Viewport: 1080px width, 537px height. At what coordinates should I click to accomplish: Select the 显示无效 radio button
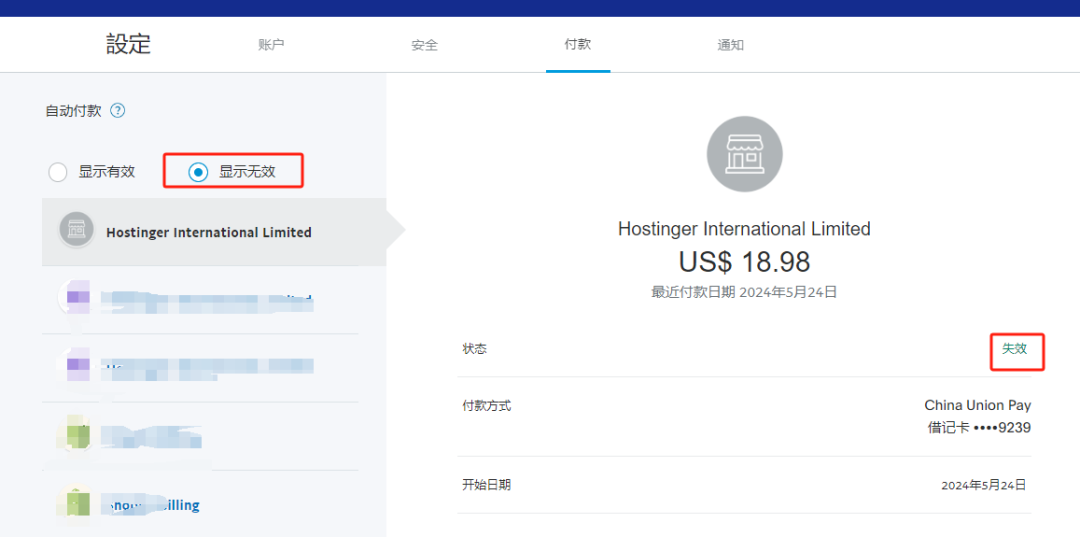point(198,172)
